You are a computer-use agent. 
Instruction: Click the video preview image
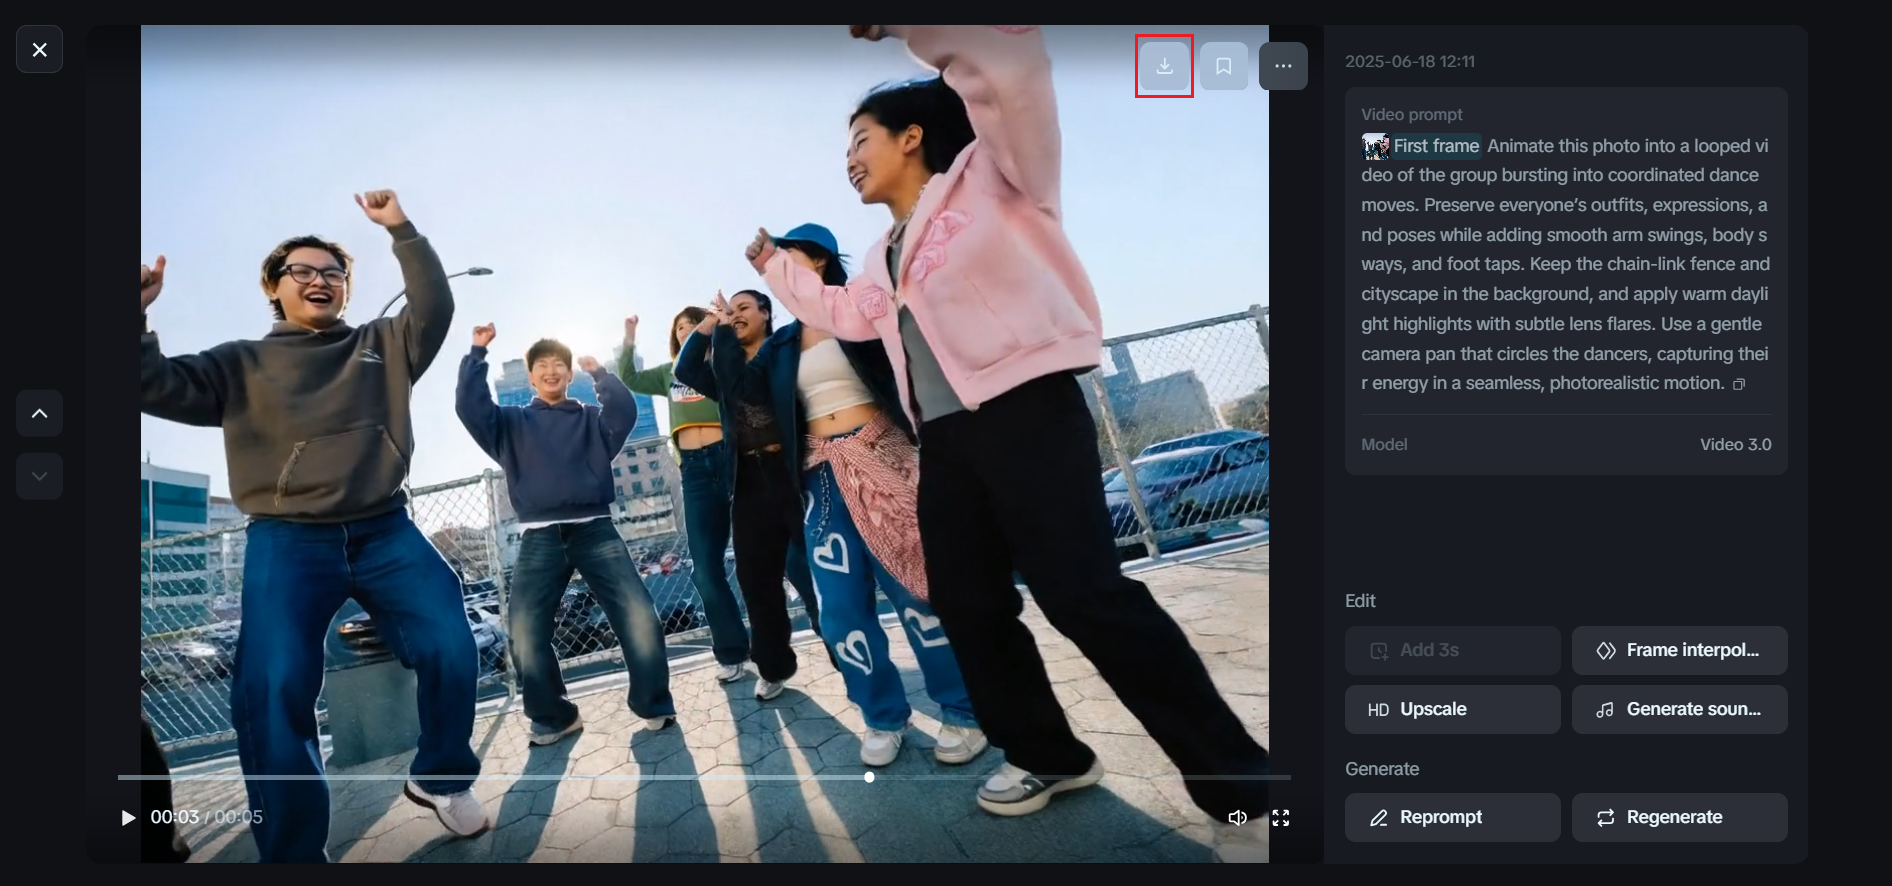click(x=704, y=444)
